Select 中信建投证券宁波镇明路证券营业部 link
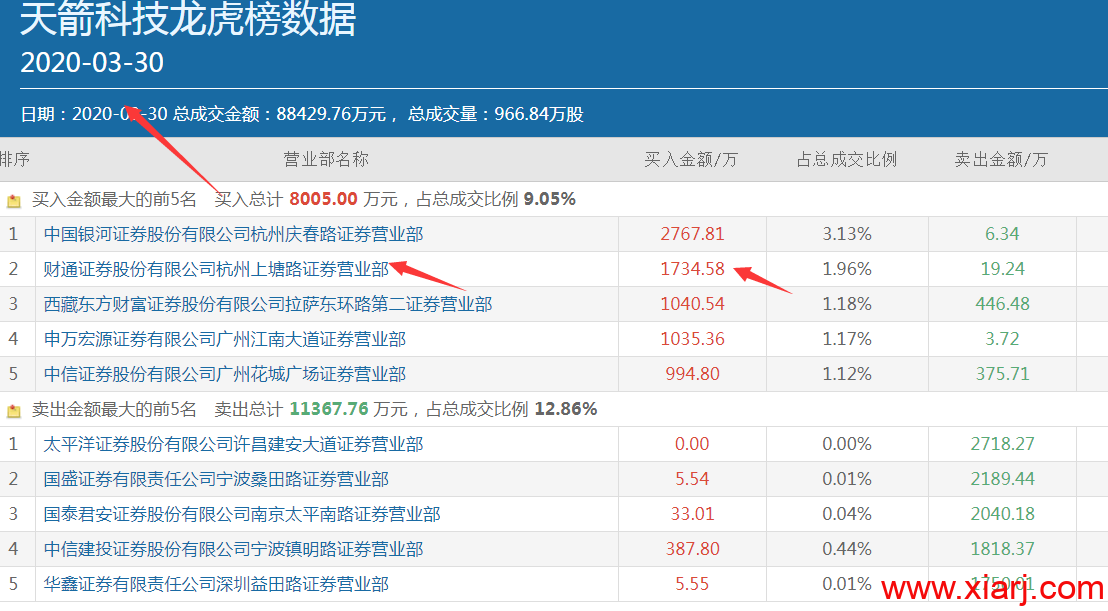Viewport: 1108px width, 611px height. (x=233, y=549)
